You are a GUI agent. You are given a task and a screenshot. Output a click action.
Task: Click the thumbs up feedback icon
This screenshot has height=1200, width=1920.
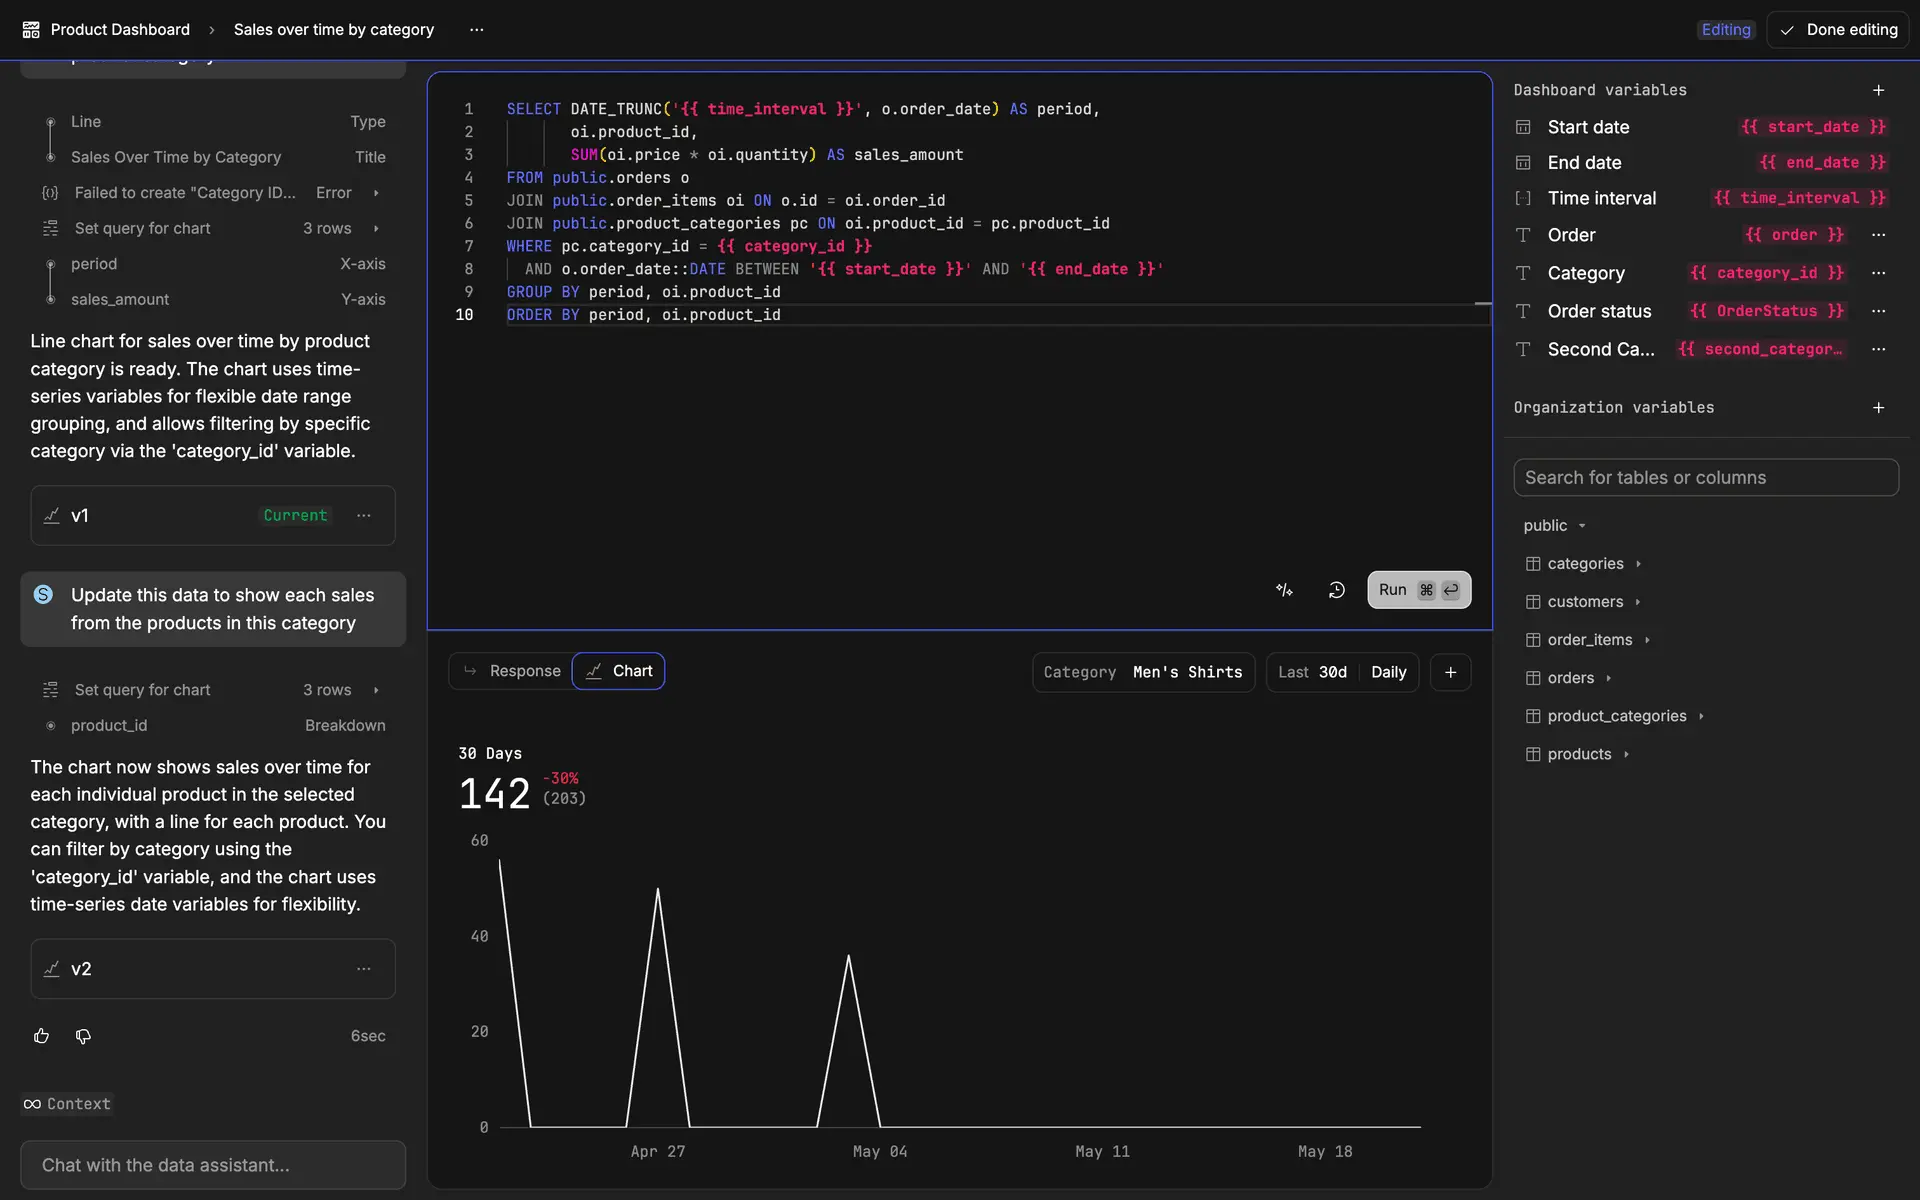tap(41, 1036)
